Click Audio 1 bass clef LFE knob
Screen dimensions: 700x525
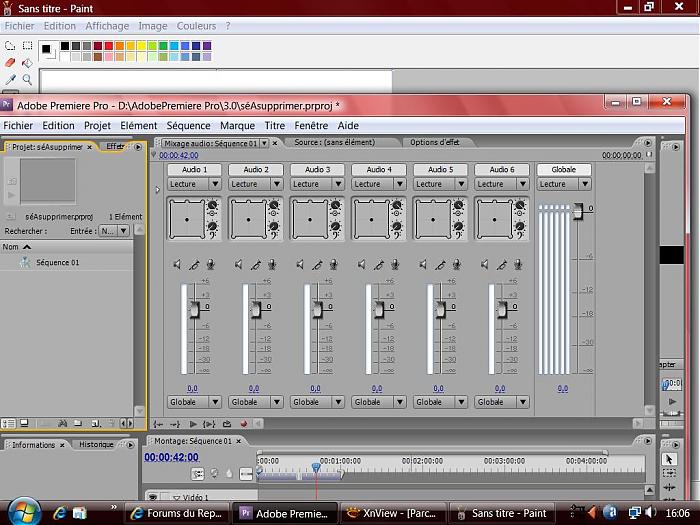(212, 227)
